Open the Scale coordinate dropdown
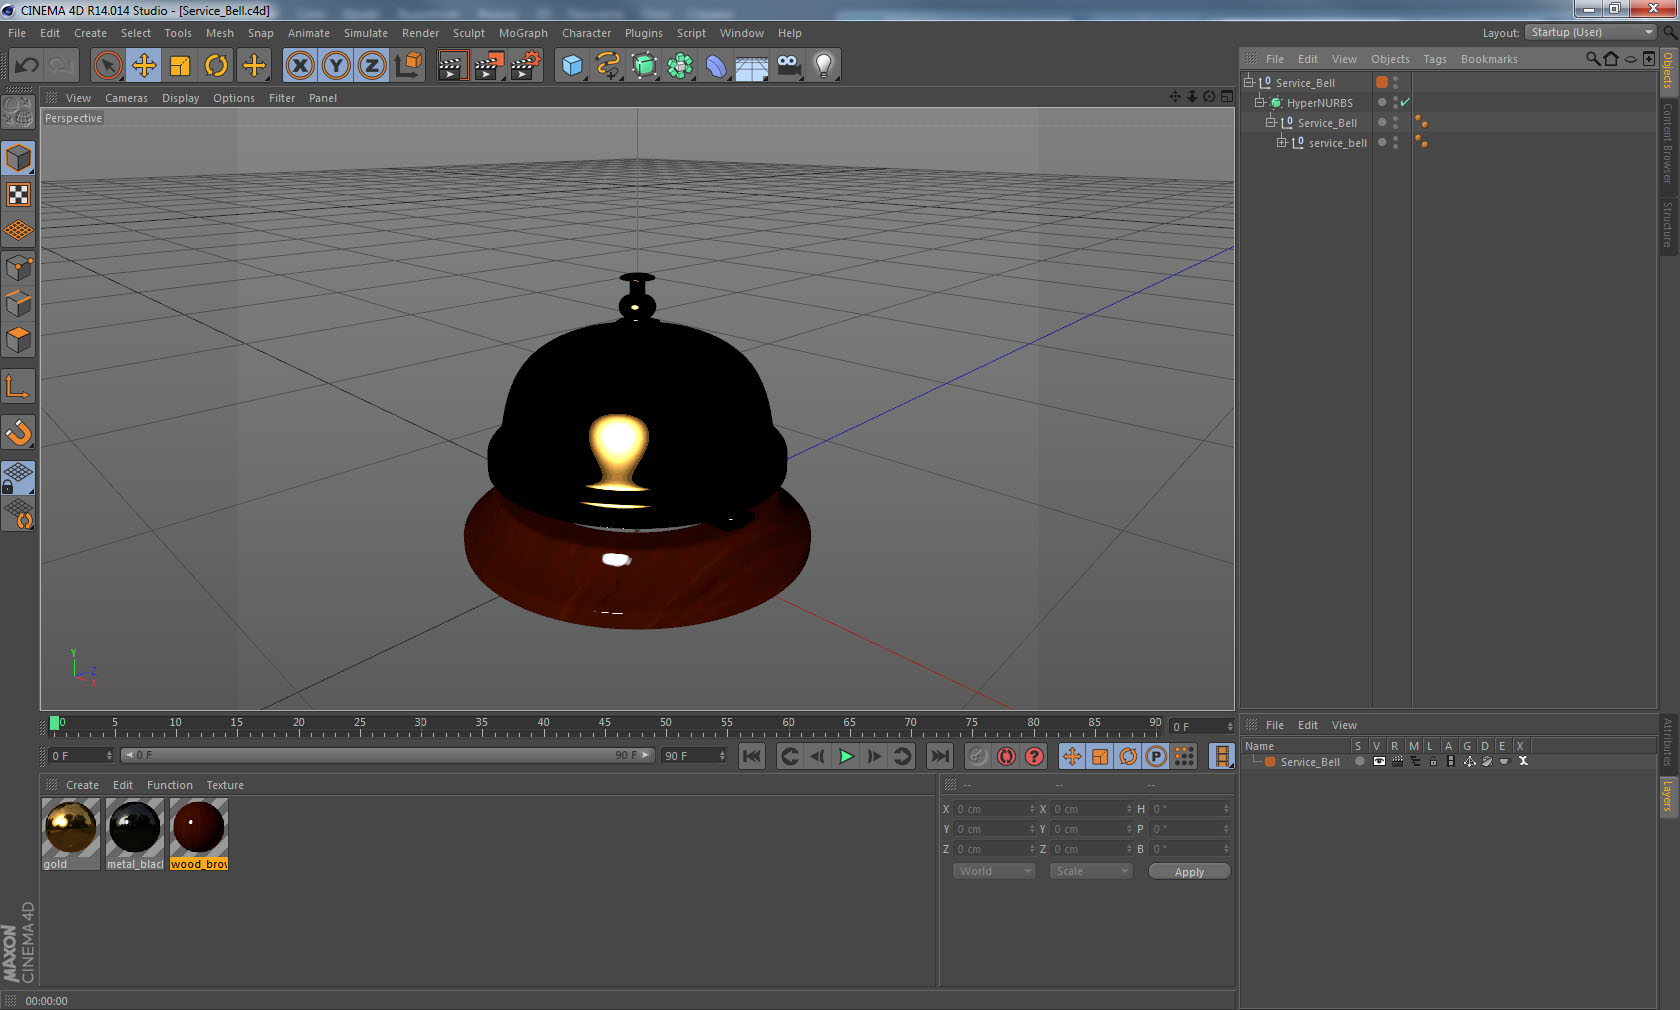 click(x=1091, y=871)
